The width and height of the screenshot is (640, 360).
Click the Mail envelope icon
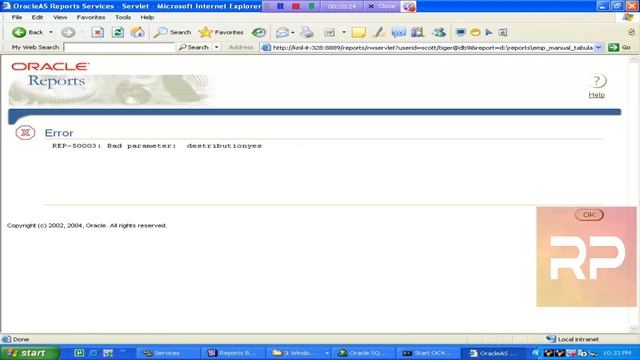pyautogui.click(x=282, y=32)
